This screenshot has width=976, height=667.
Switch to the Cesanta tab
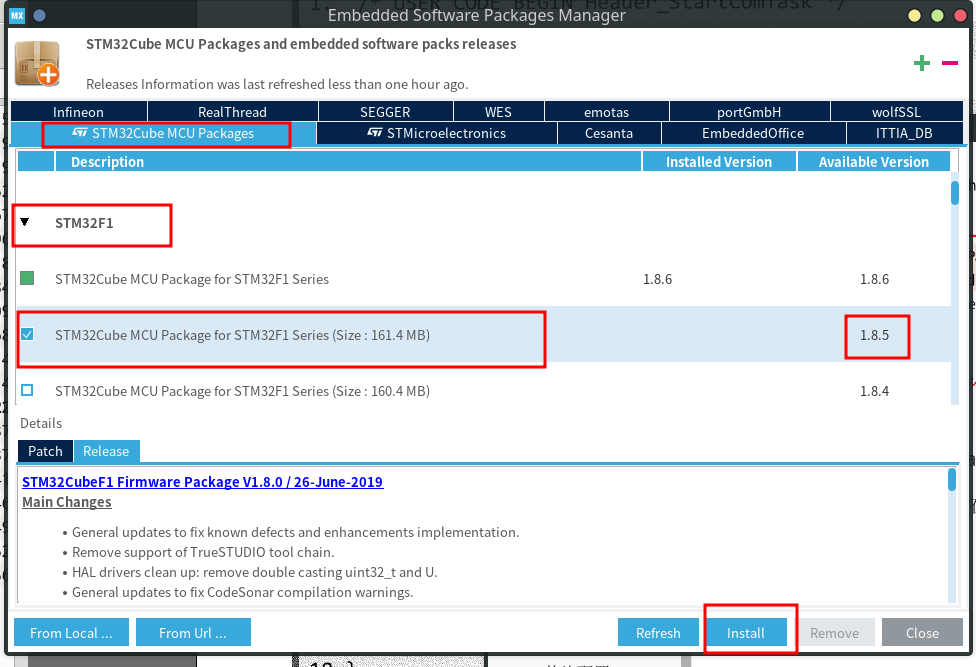pos(609,133)
